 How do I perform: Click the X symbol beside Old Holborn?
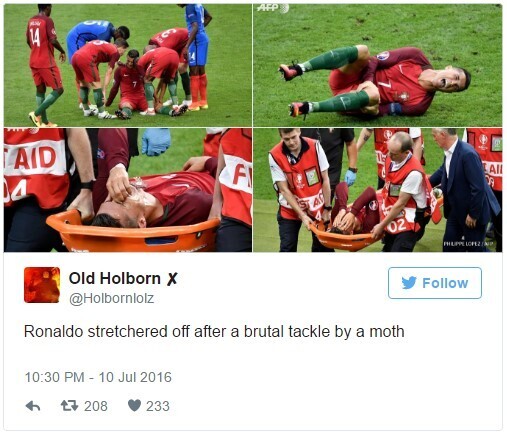coord(172,279)
